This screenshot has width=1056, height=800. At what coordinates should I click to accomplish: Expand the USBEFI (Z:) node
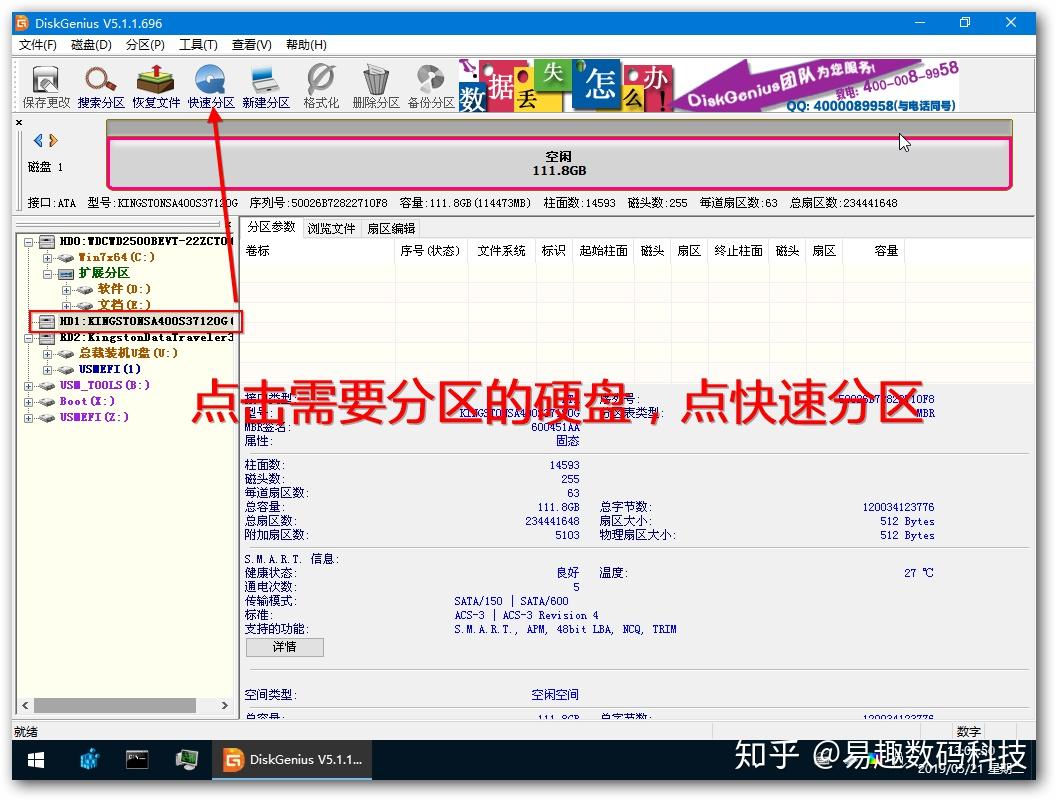28,418
